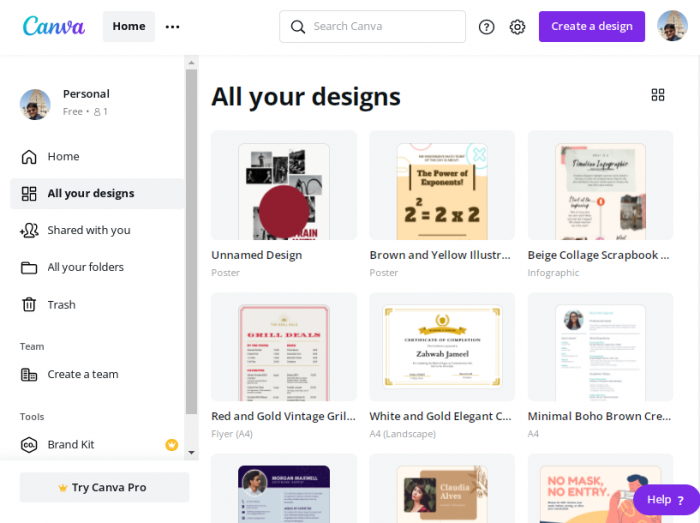The height and width of the screenshot is (523, 700).
Task: Click the Search Canva field
Action: point(380,27)
